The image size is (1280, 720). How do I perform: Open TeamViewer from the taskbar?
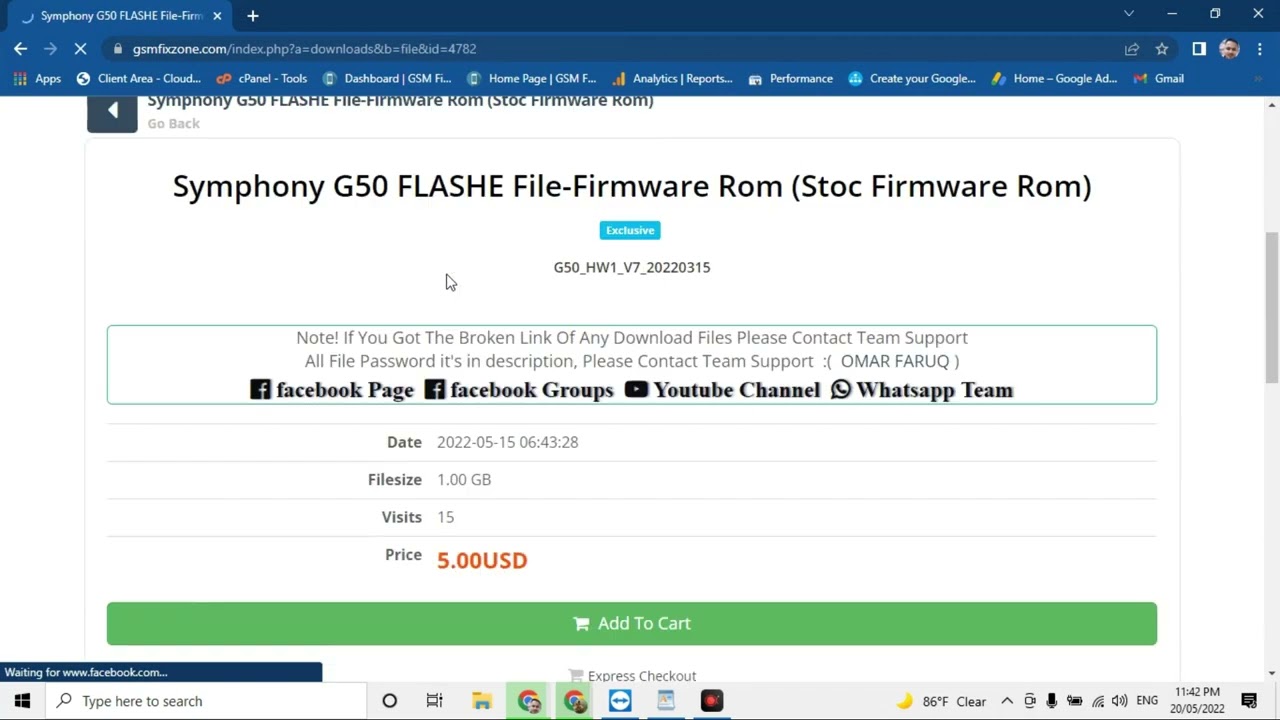[620, 701]
